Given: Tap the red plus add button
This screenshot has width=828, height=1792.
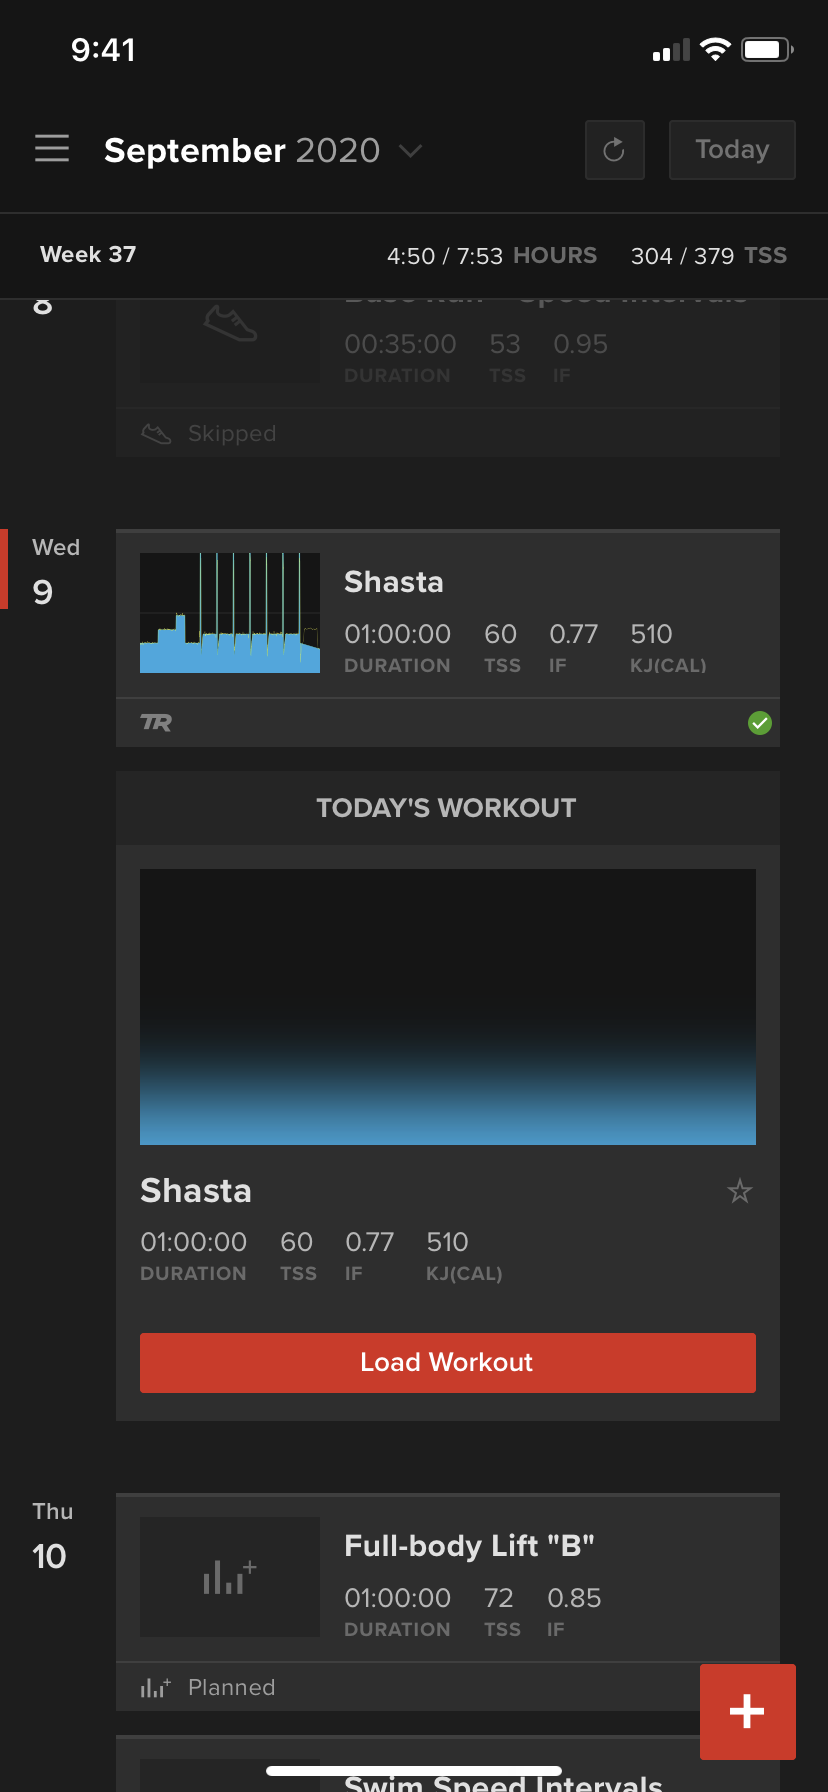Looking at the screenshot, I should (x=747, y=1711).
